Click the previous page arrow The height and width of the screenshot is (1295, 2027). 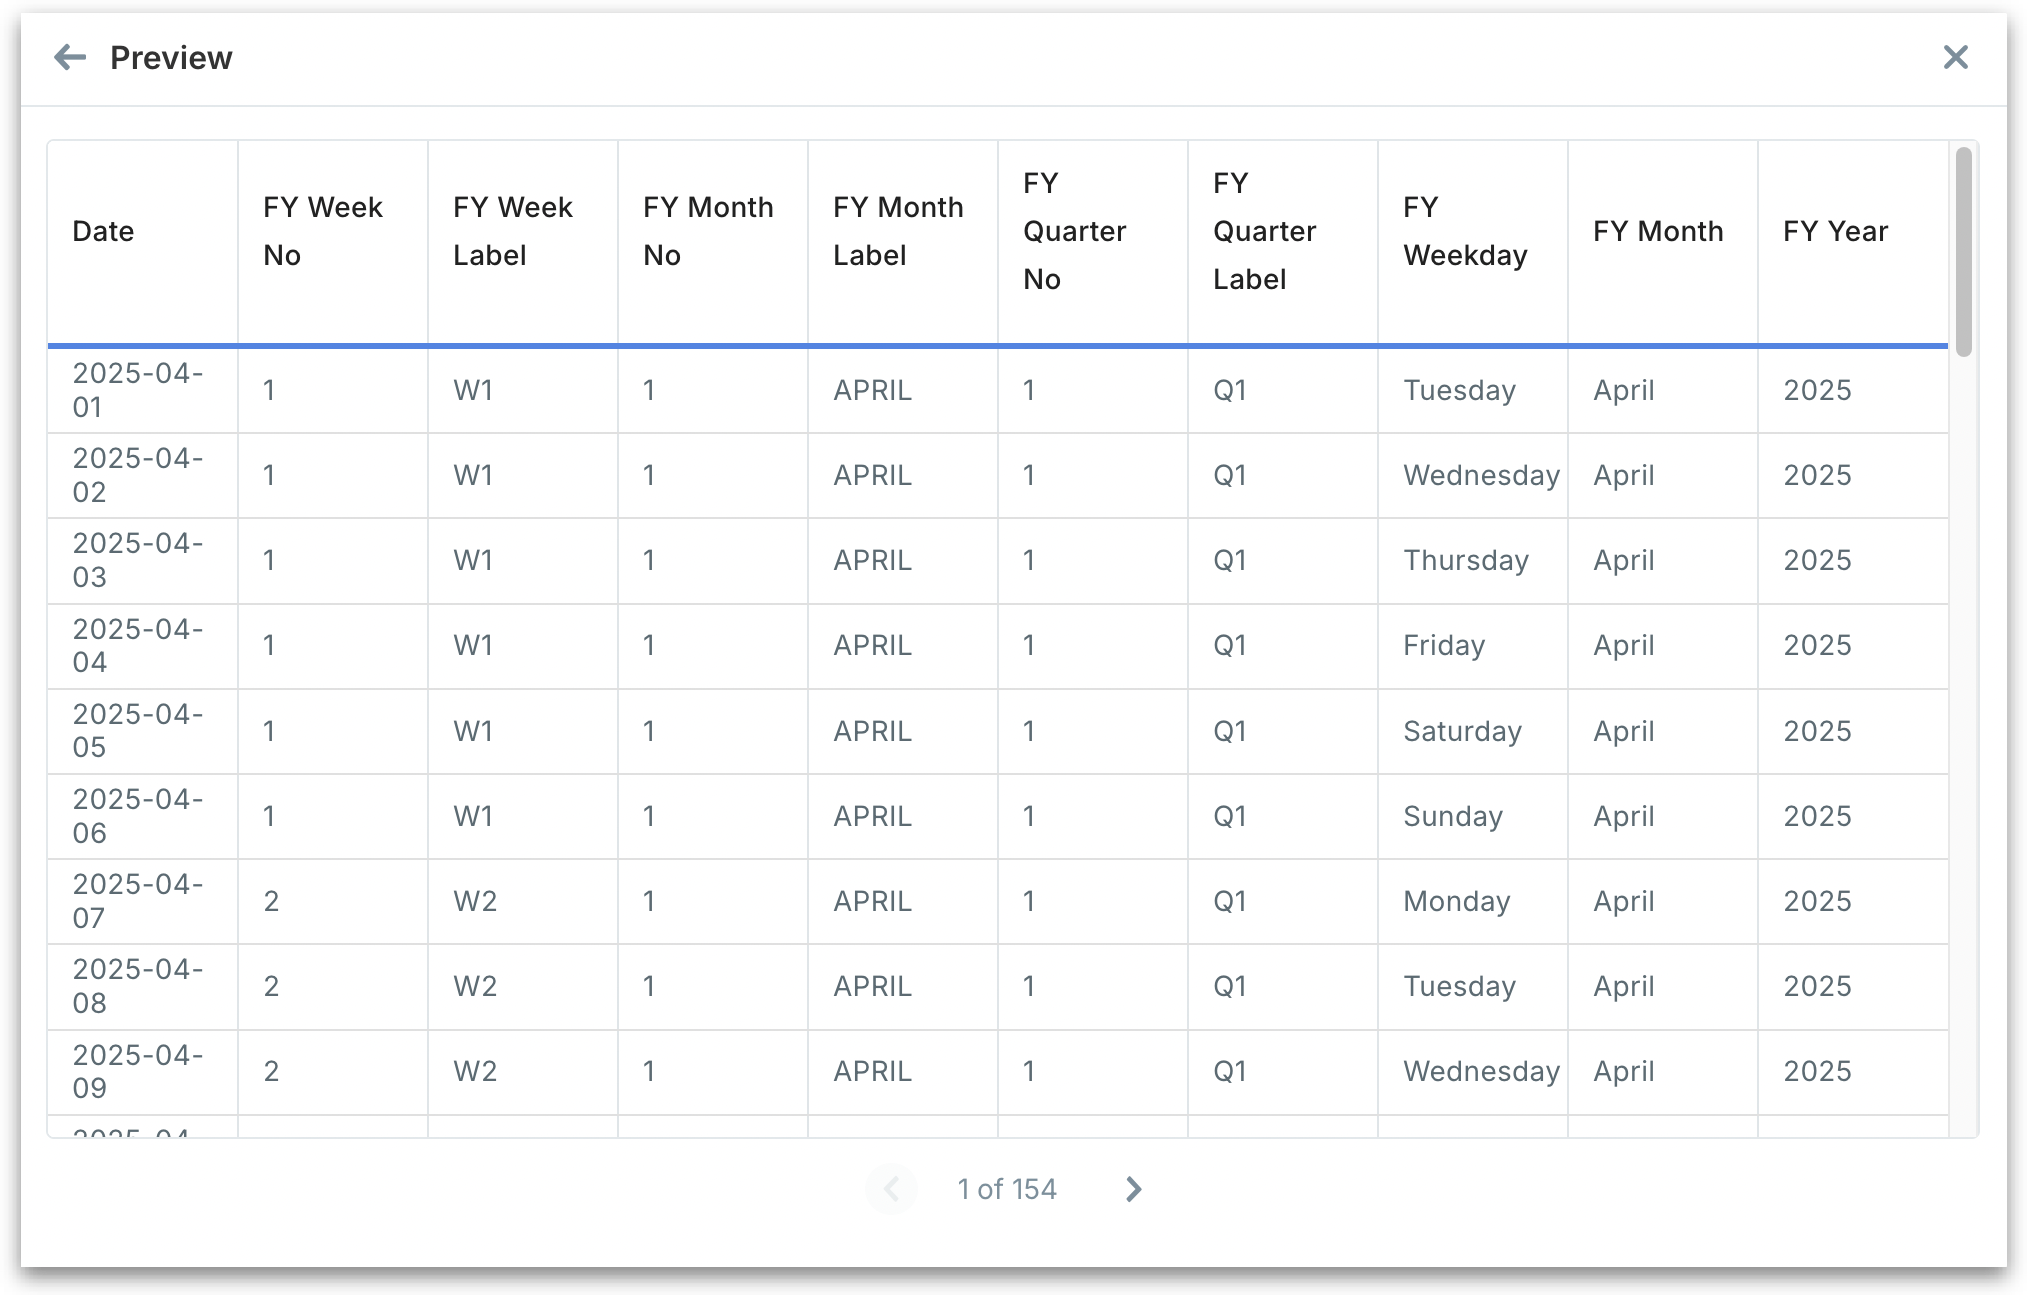892,1189
